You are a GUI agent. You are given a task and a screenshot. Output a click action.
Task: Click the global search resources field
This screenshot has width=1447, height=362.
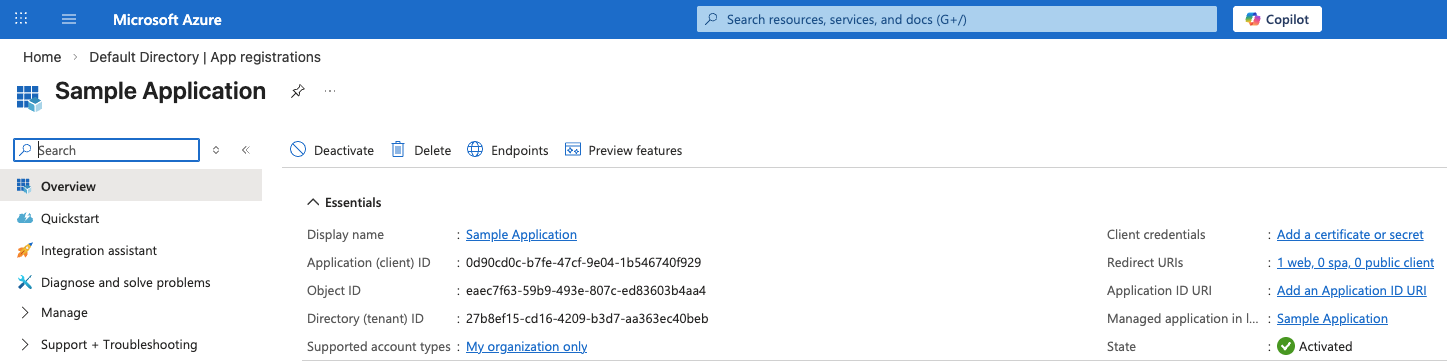pos(957,19)
